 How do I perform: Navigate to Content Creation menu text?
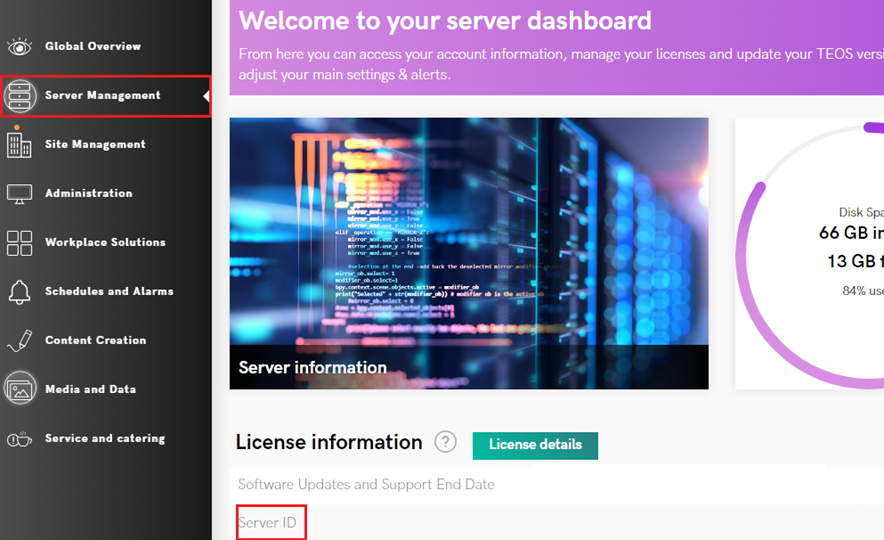[95, 340]
